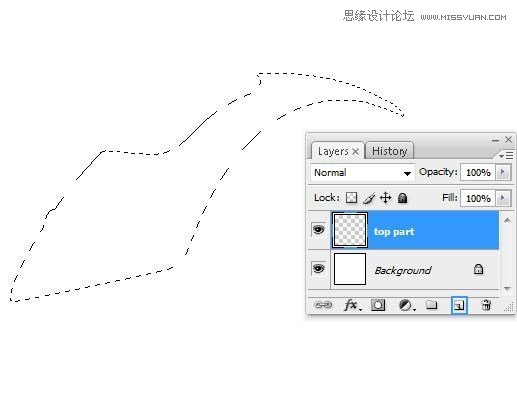Screen dimensions: 517x396
Task: Switch to the History tab
Action: click(x=389, y=151)
